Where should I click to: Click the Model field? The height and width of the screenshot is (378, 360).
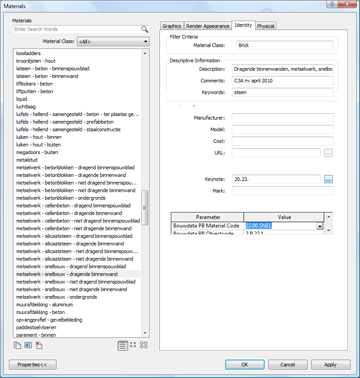click(283, 129)
